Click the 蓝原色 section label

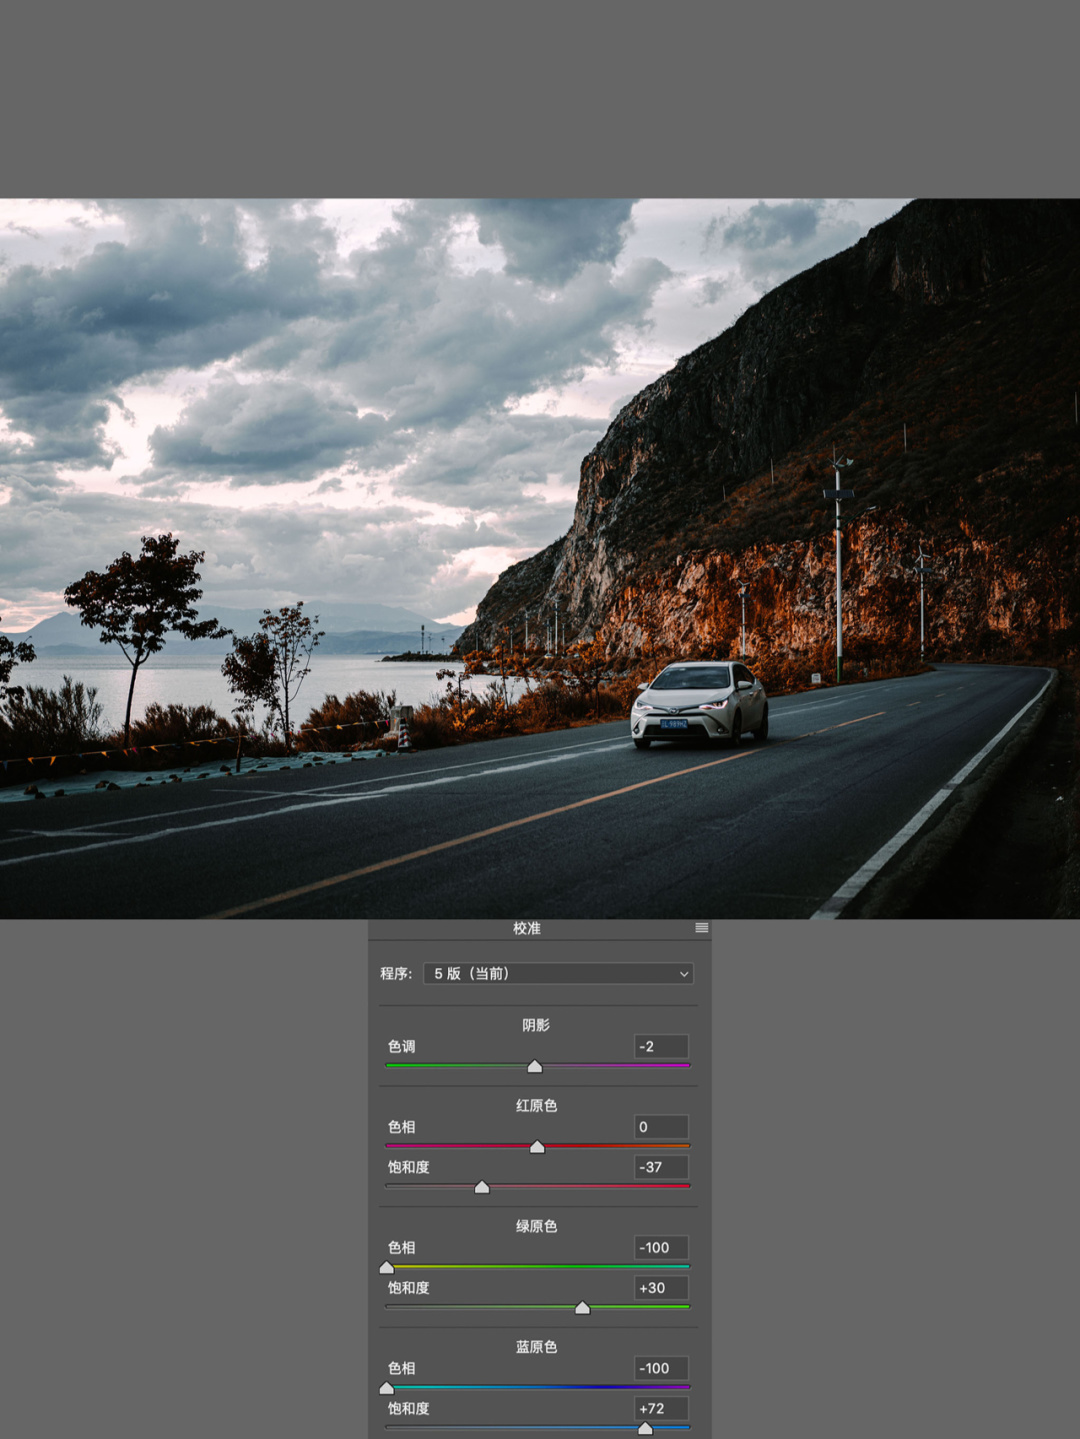536,1347
